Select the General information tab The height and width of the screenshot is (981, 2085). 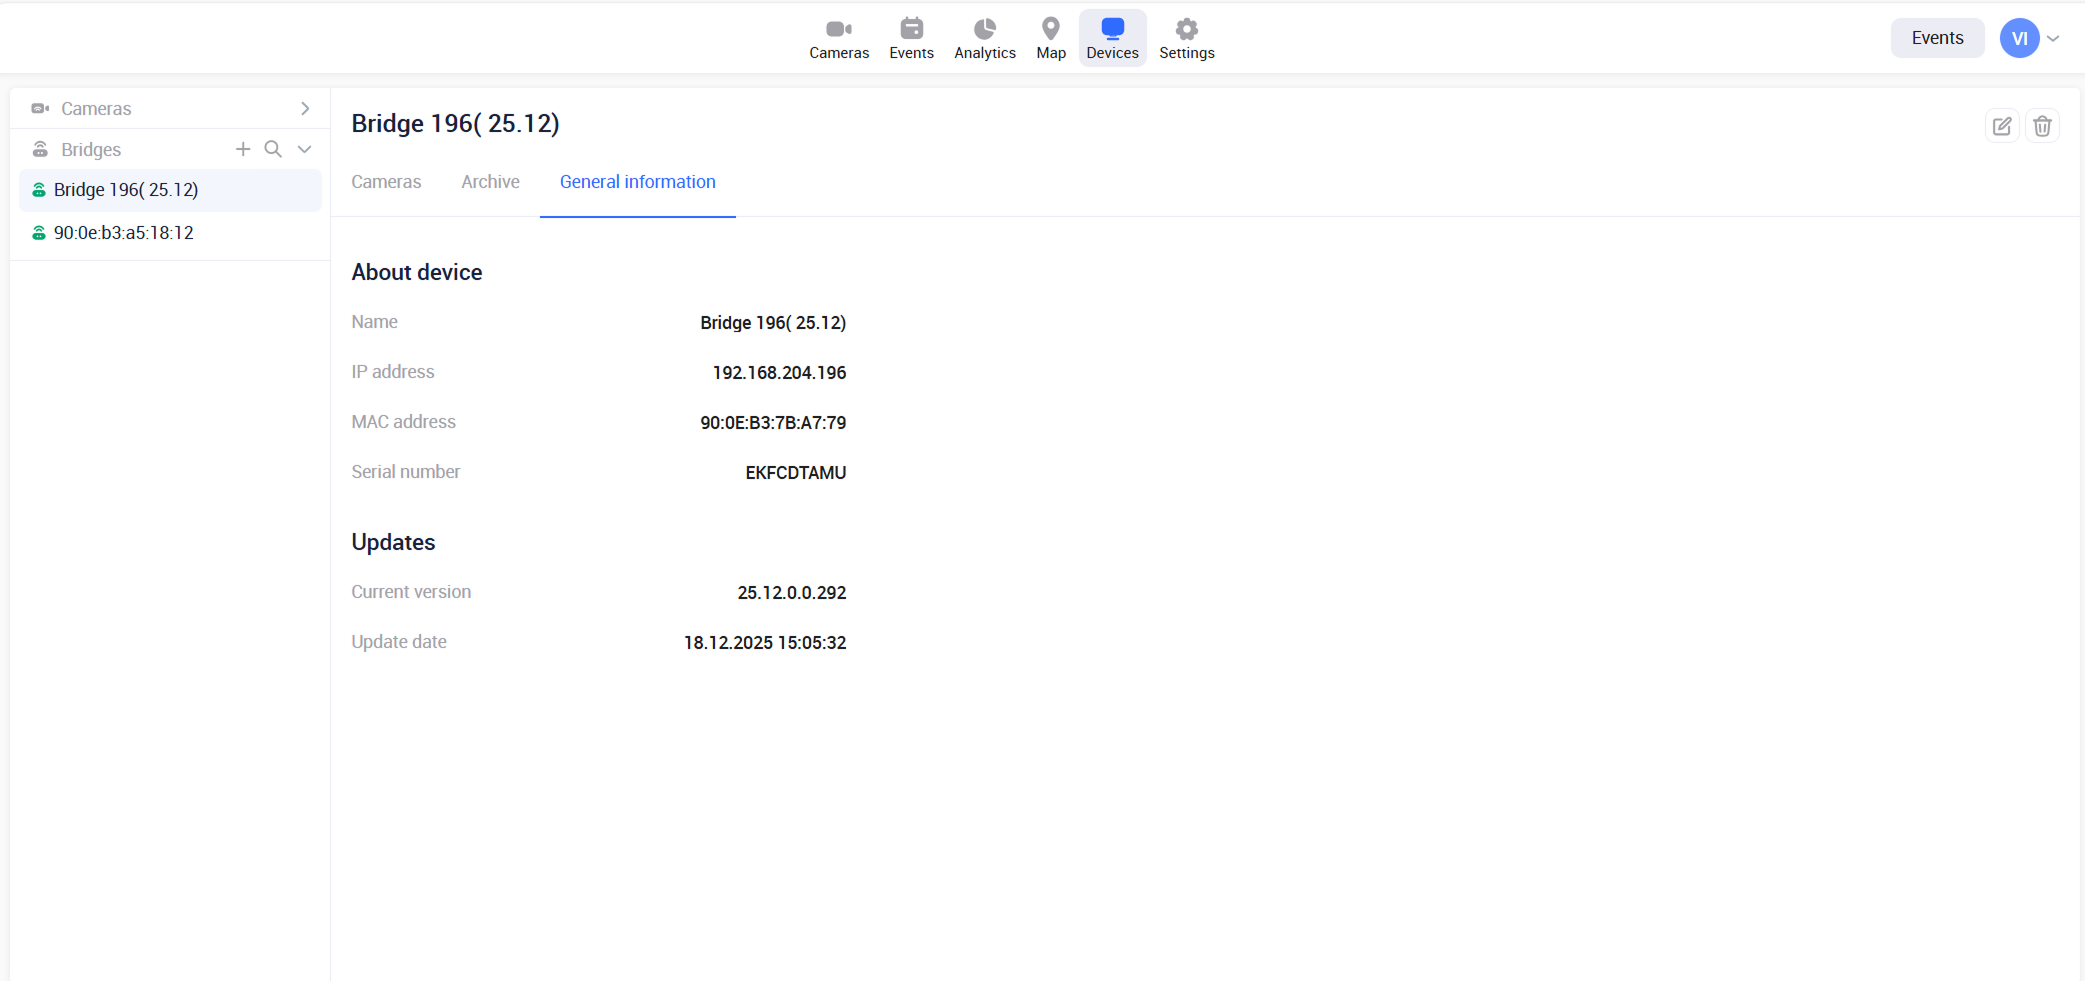[x=637, y=182]
